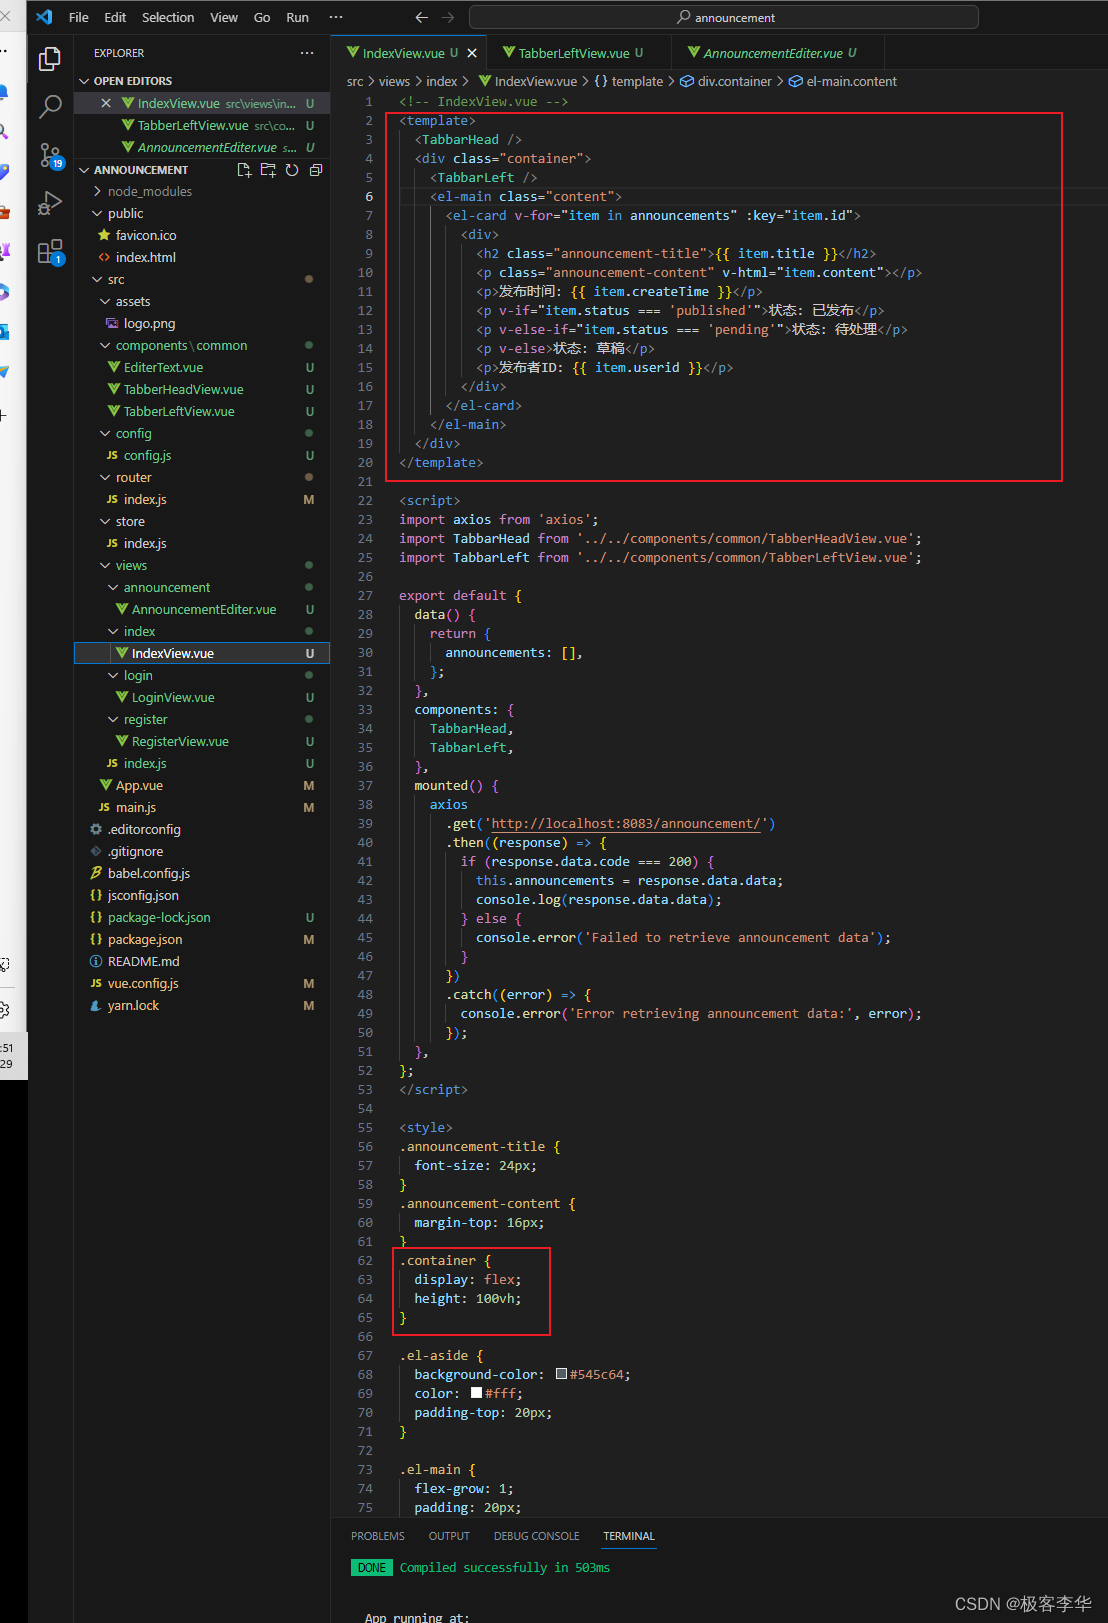
Task: Click the #545c64 color swatch in code
Action: (562, 1374)
